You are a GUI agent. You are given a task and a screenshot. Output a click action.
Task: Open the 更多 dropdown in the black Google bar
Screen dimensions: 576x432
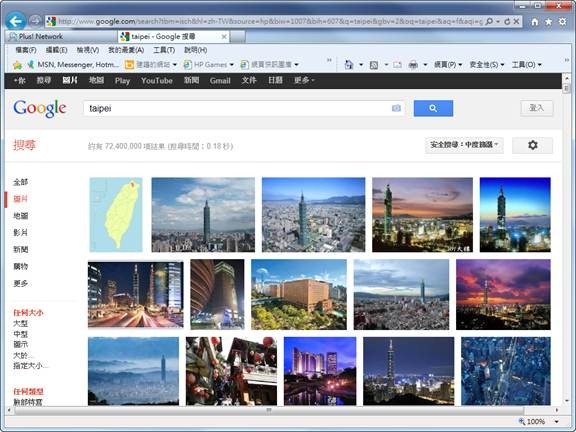click(x=304, y=80)
